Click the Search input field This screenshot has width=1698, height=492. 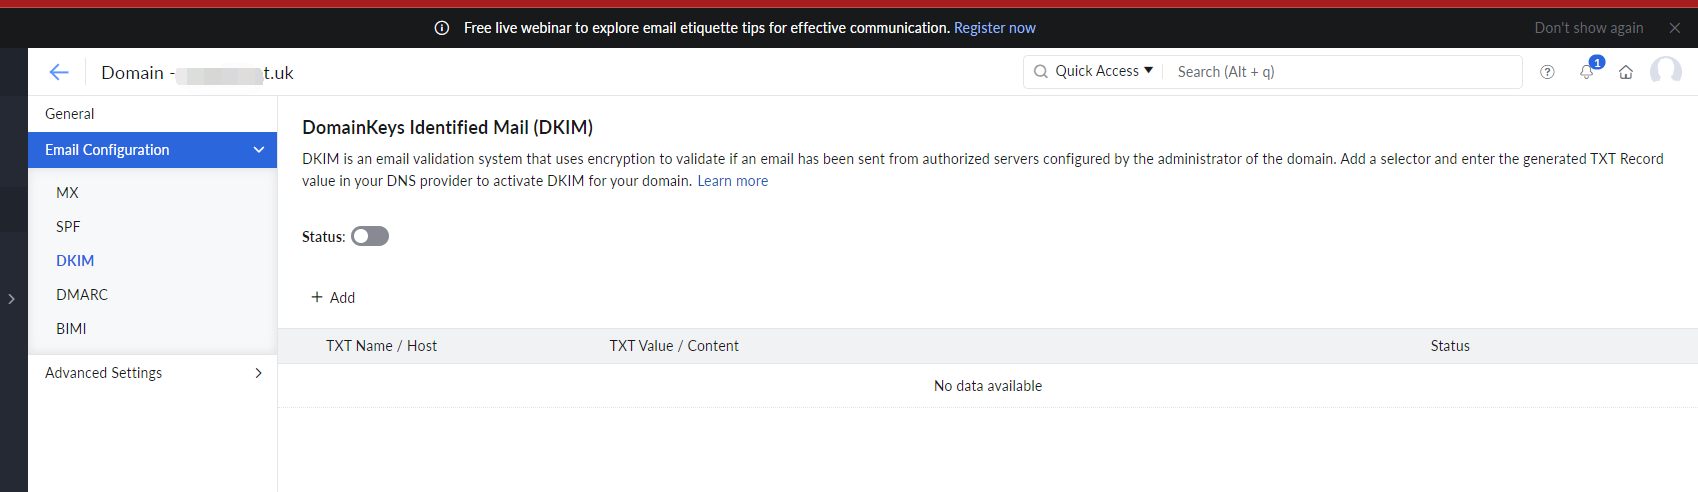tap(1343, 72)
